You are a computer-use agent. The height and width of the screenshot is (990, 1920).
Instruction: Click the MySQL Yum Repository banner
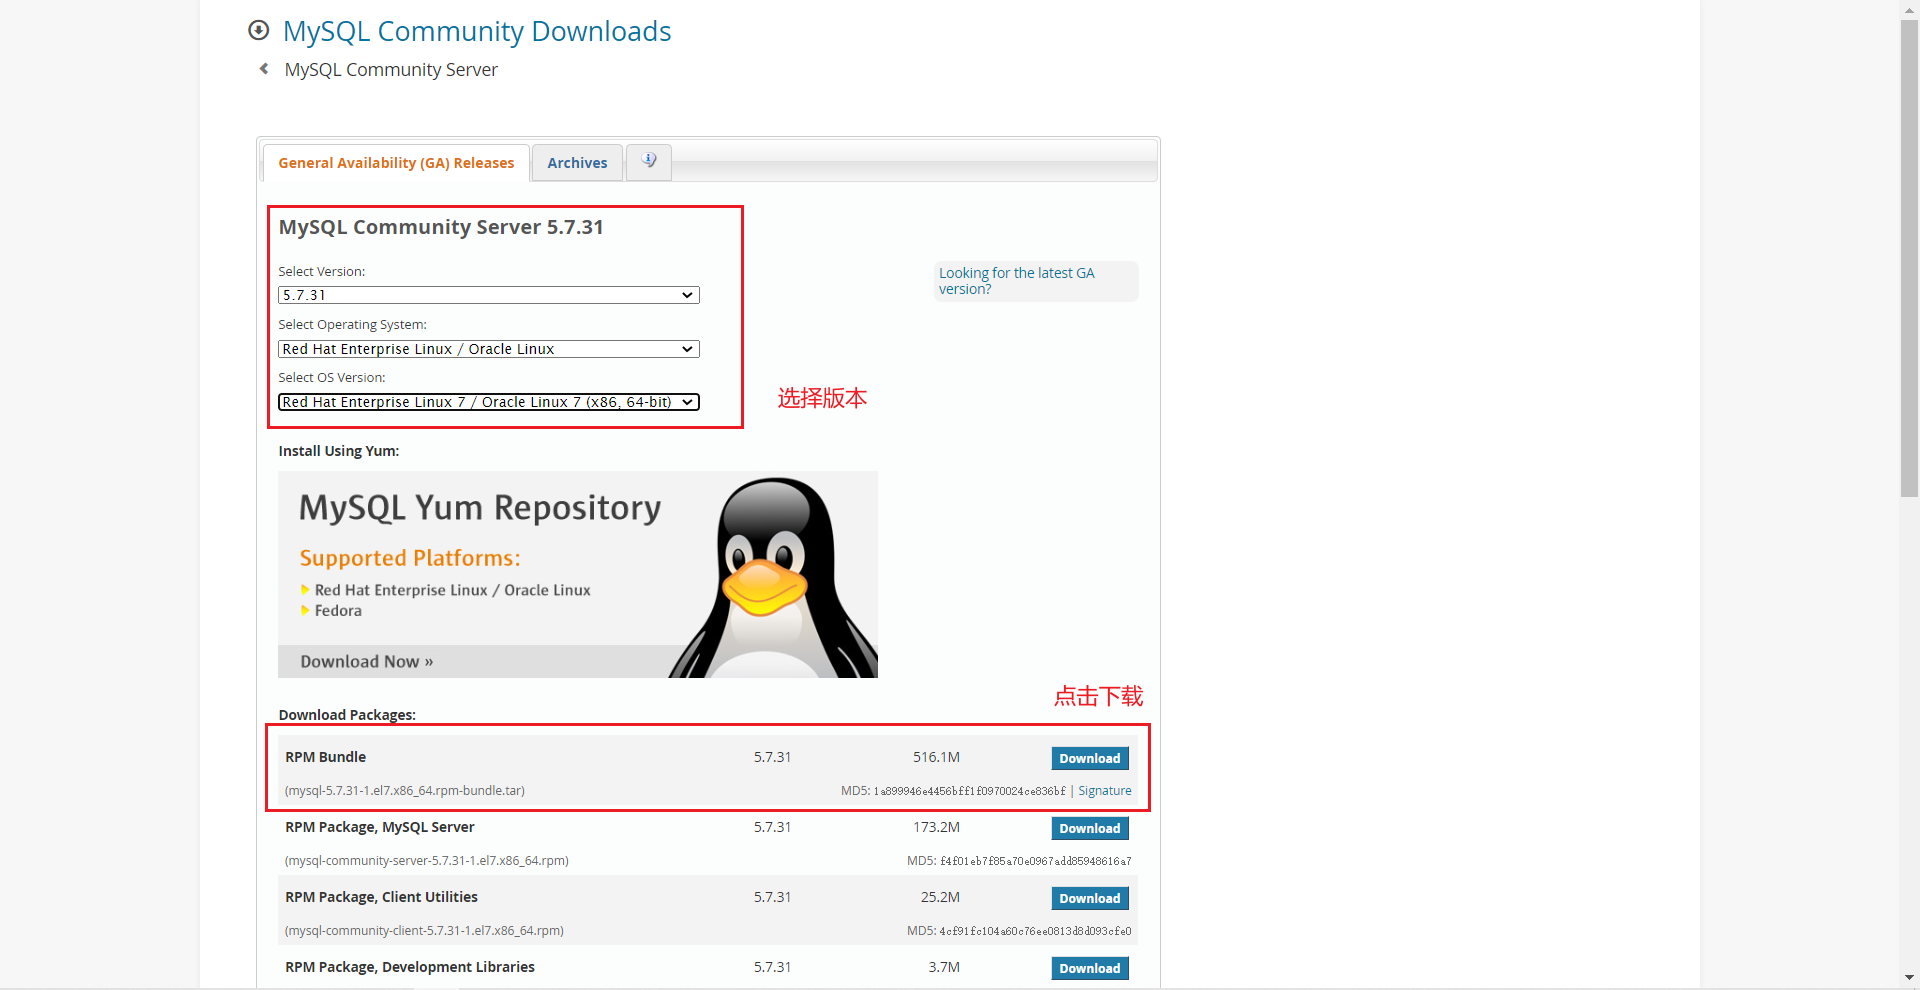(x=578, y=574)
